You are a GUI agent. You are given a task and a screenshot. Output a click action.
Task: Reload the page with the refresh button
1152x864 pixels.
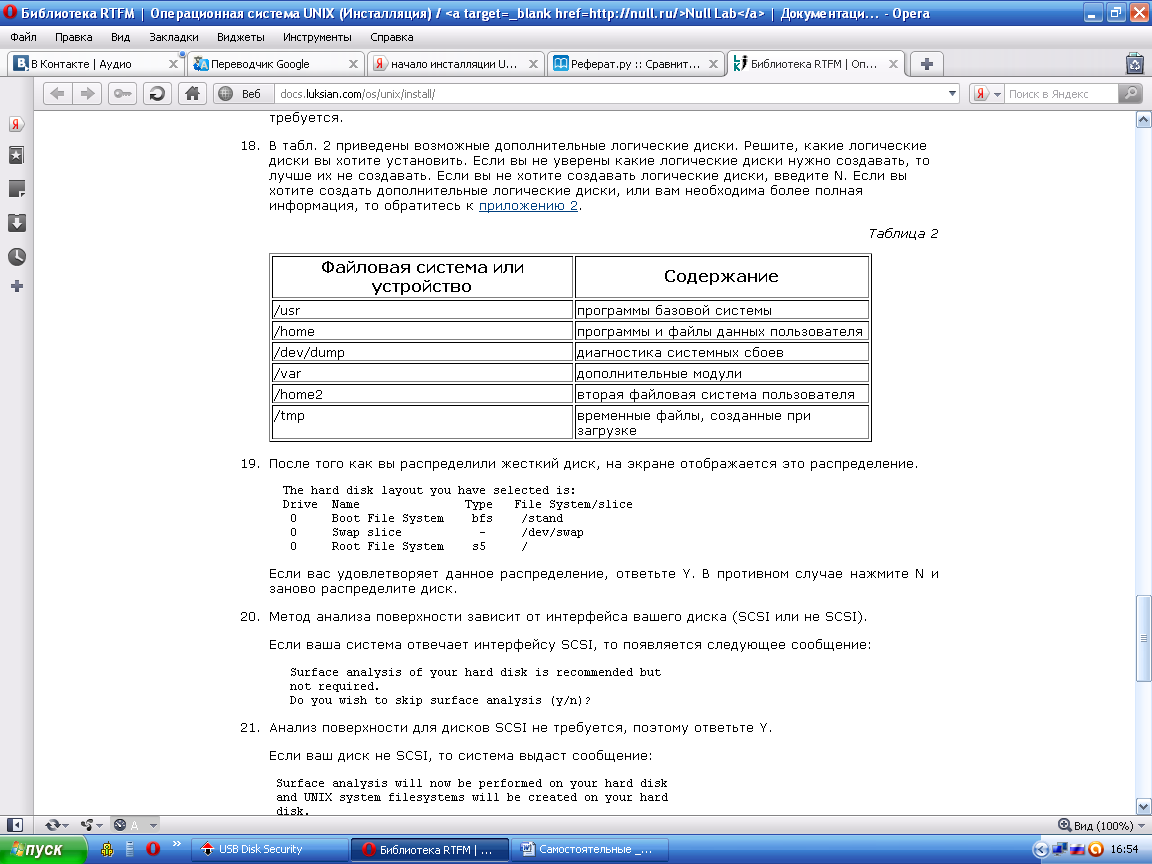(x=157, y=93)
